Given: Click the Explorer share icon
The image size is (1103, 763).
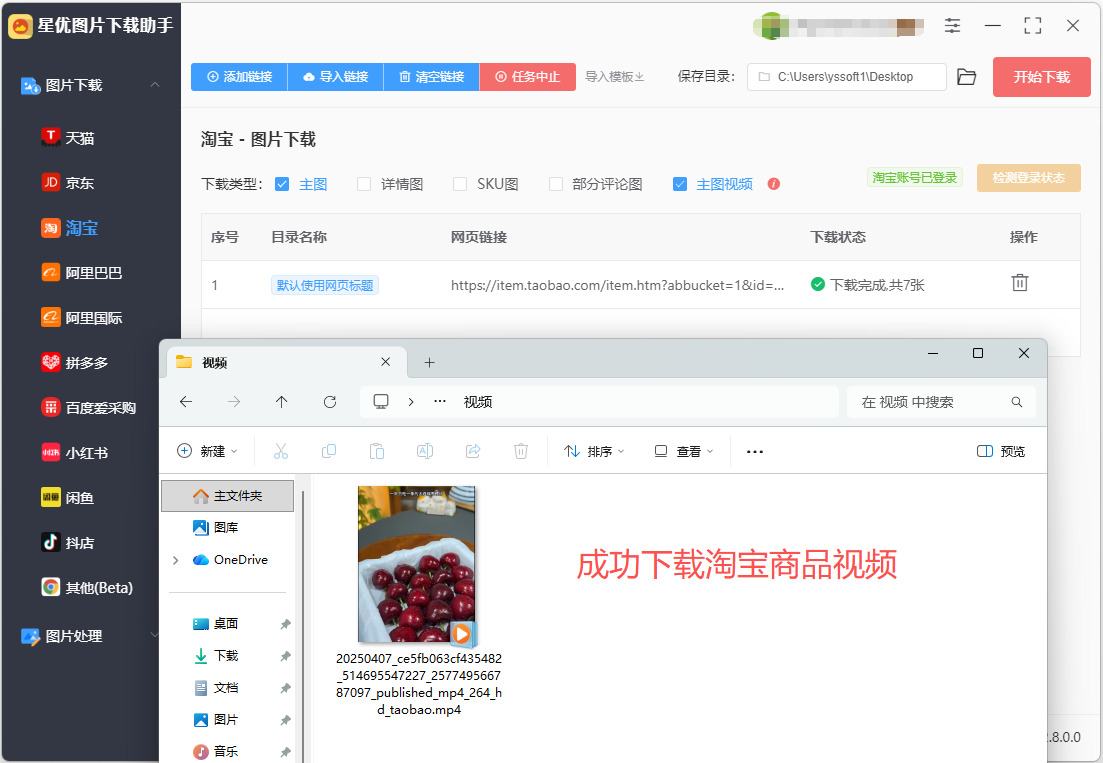Looking at the screenshot, I should [x=473, y=451].
